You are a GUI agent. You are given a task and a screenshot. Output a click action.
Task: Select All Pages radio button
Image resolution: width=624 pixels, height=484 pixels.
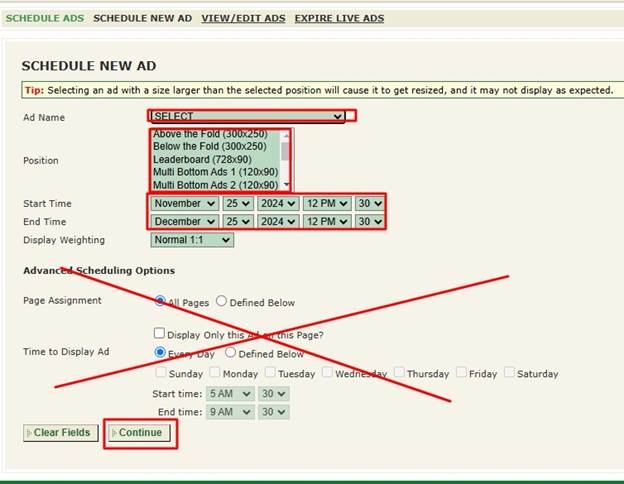[160, 301]
